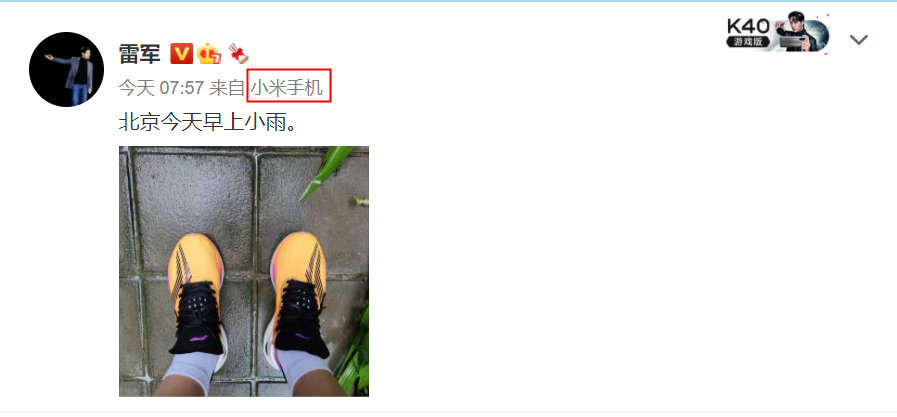Click the man holding phone in banner
Screen dimensions: 897x417
pos(795,32)
